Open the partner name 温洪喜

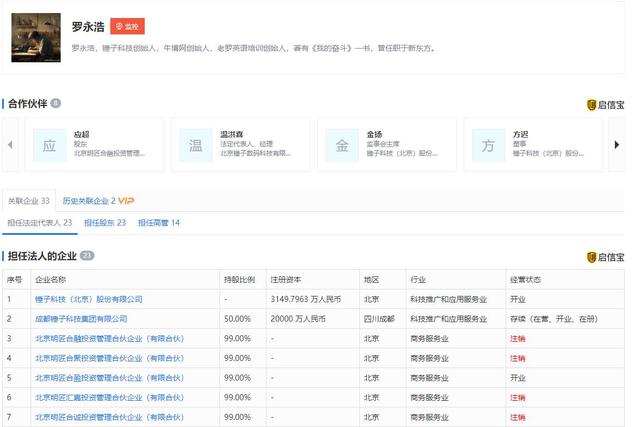[231, 134]
